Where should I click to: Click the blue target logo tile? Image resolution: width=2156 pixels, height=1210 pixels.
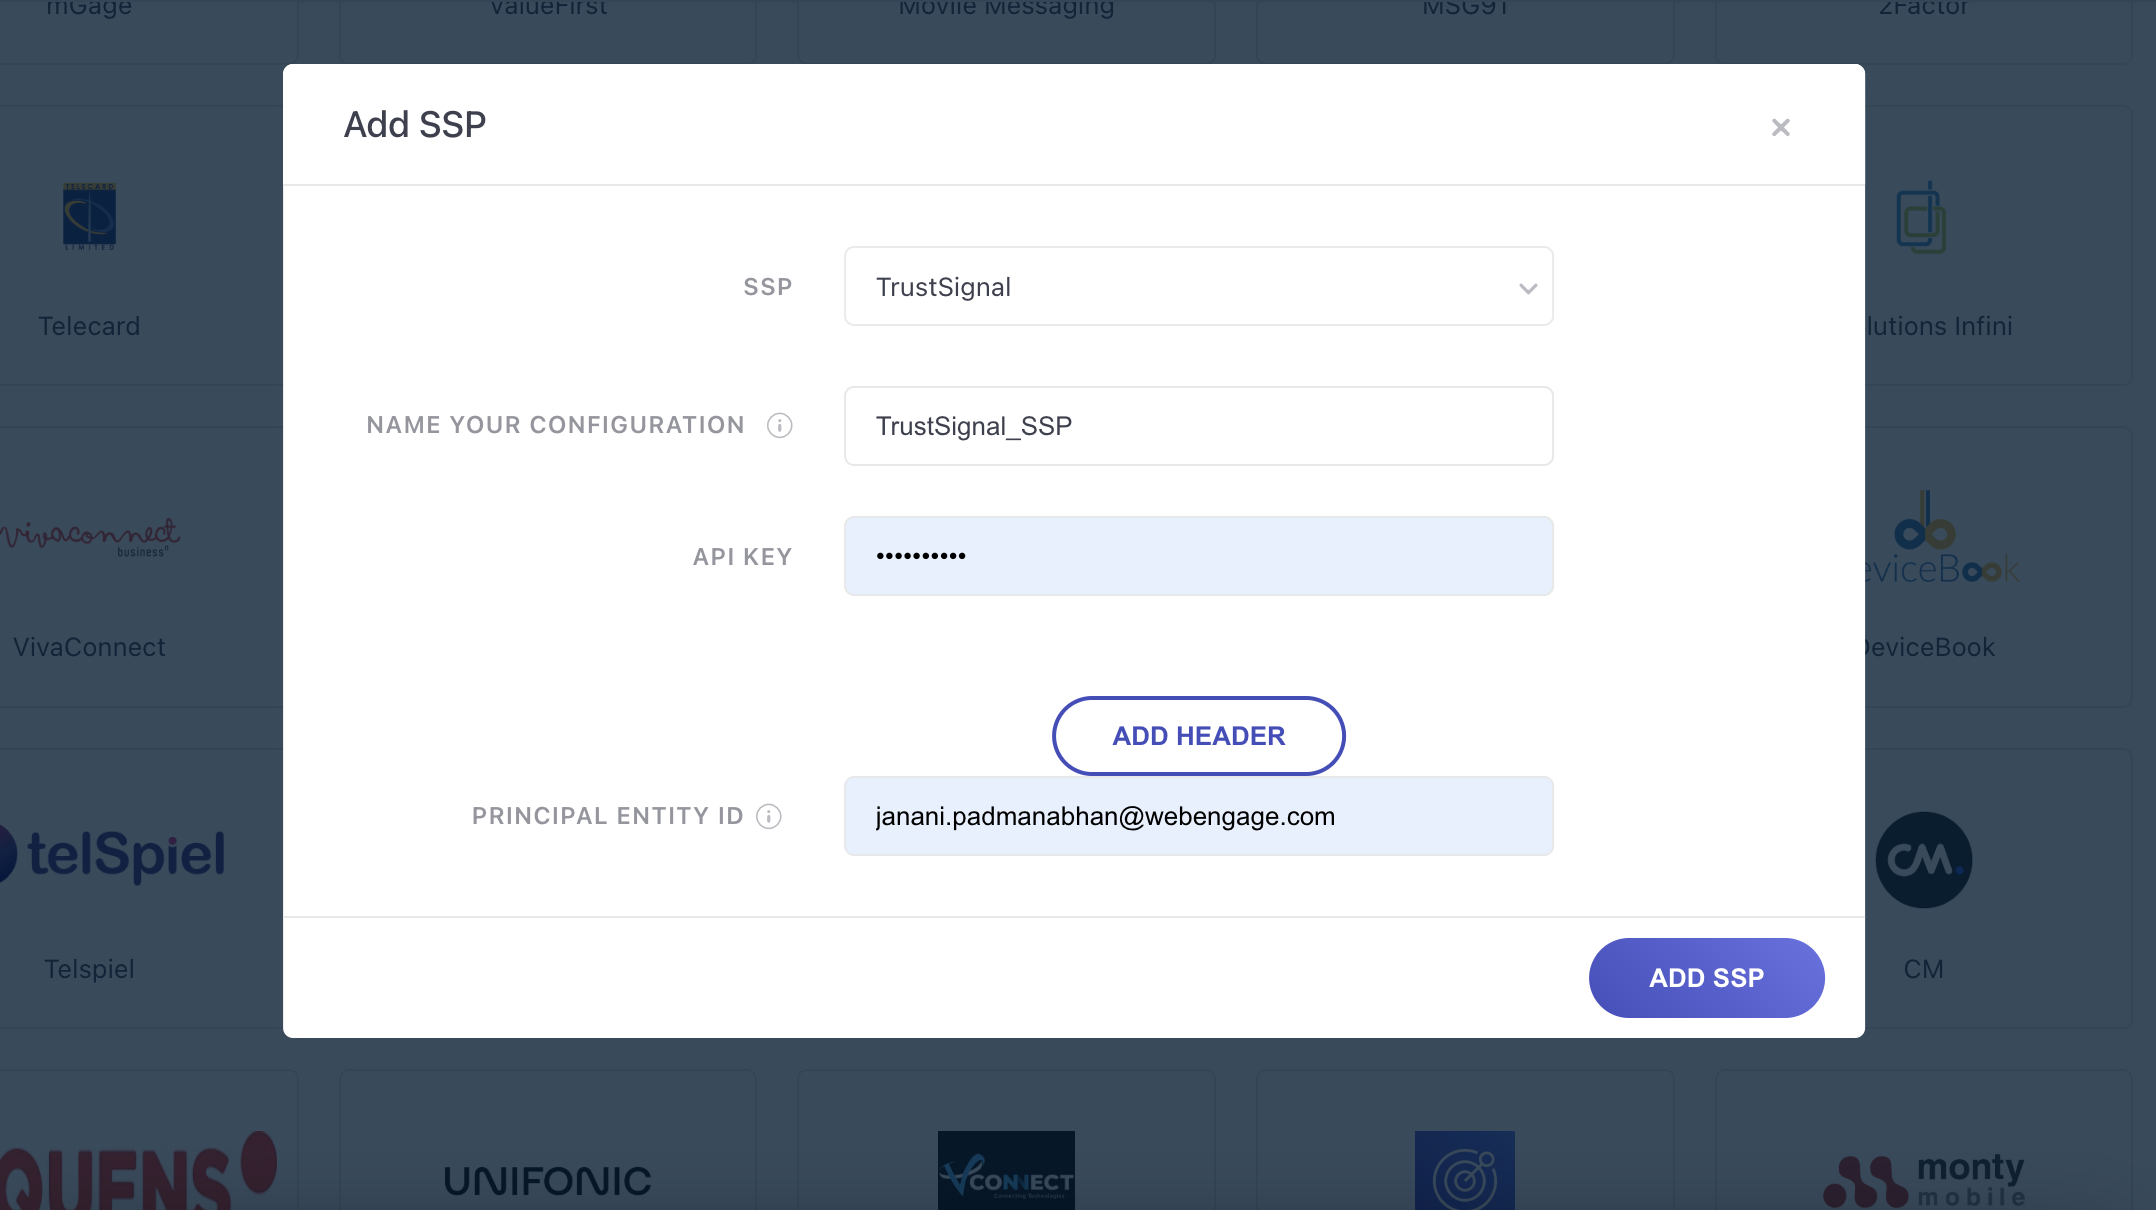tap(1463, 1171)
